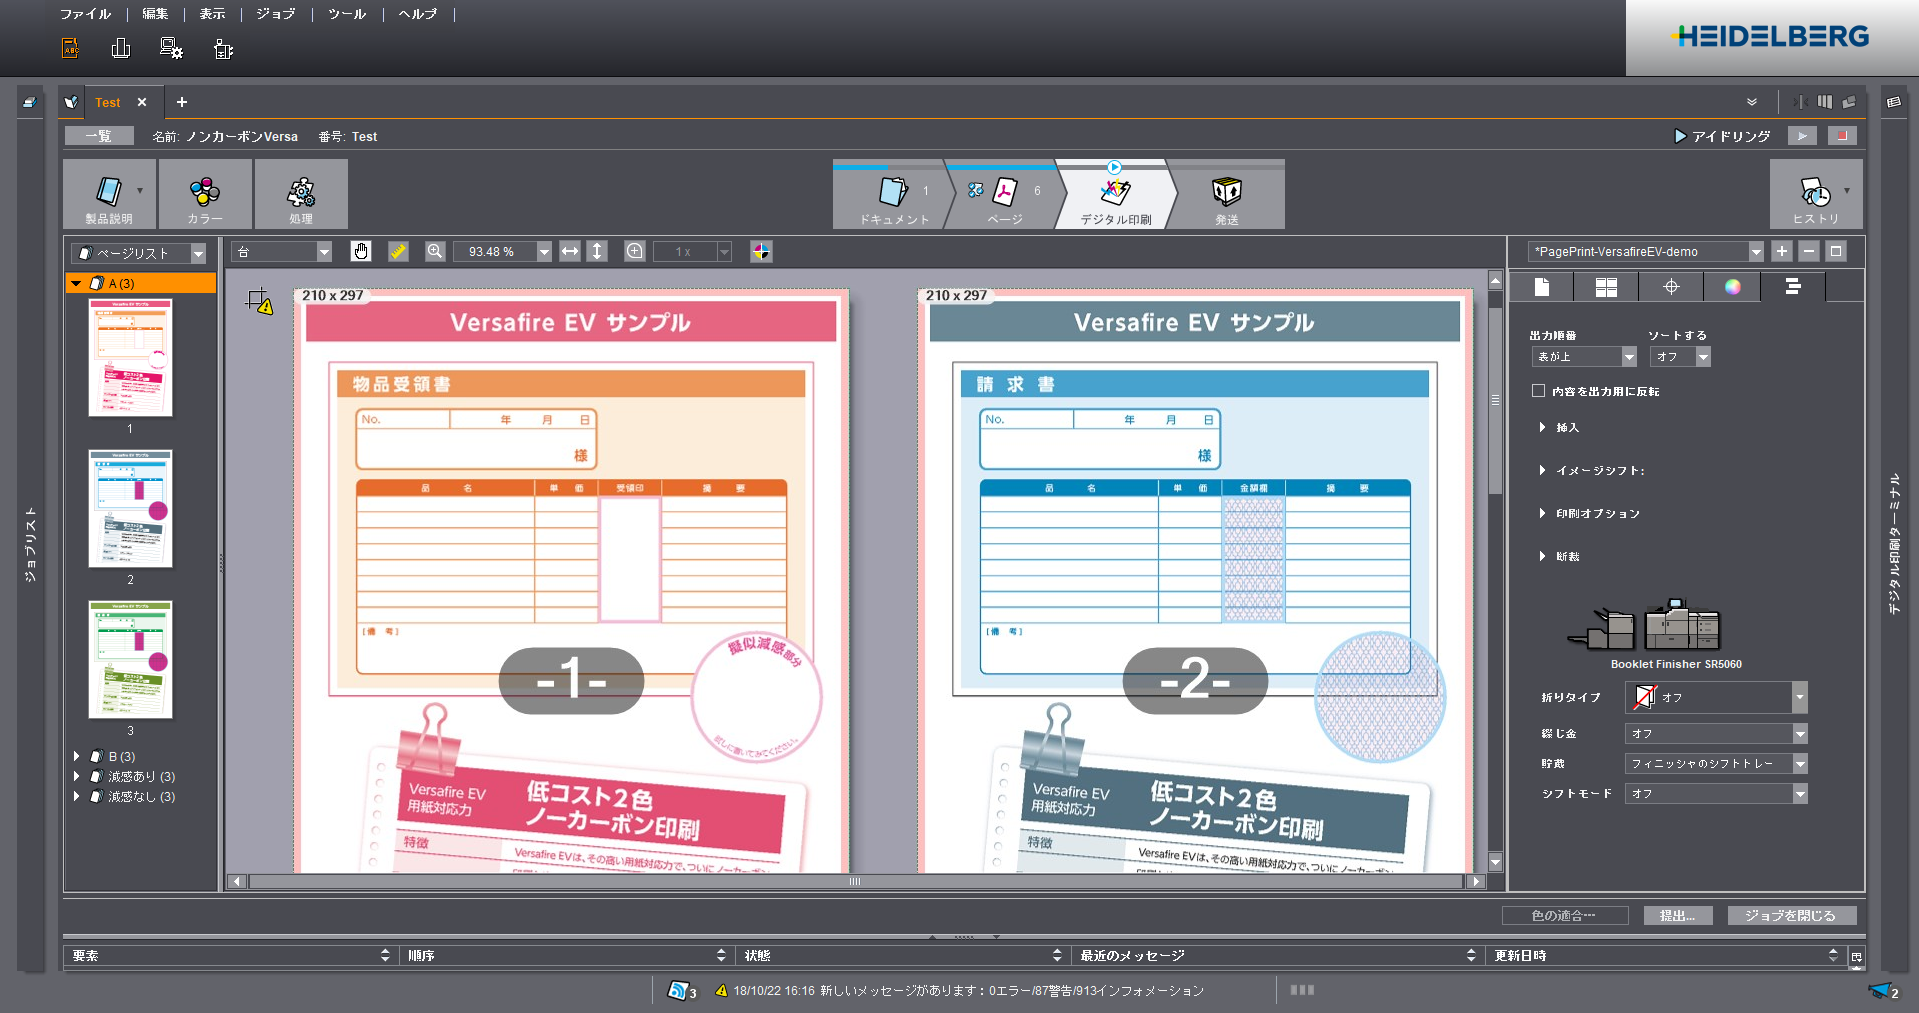Click the warning crop marker icon
Screen dimensions: 1919x1013
(x=260, y=301)
